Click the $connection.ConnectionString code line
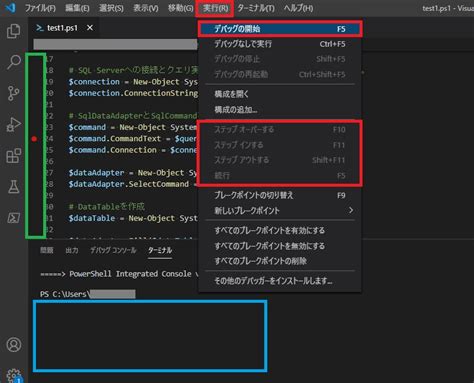 point(133,93)
